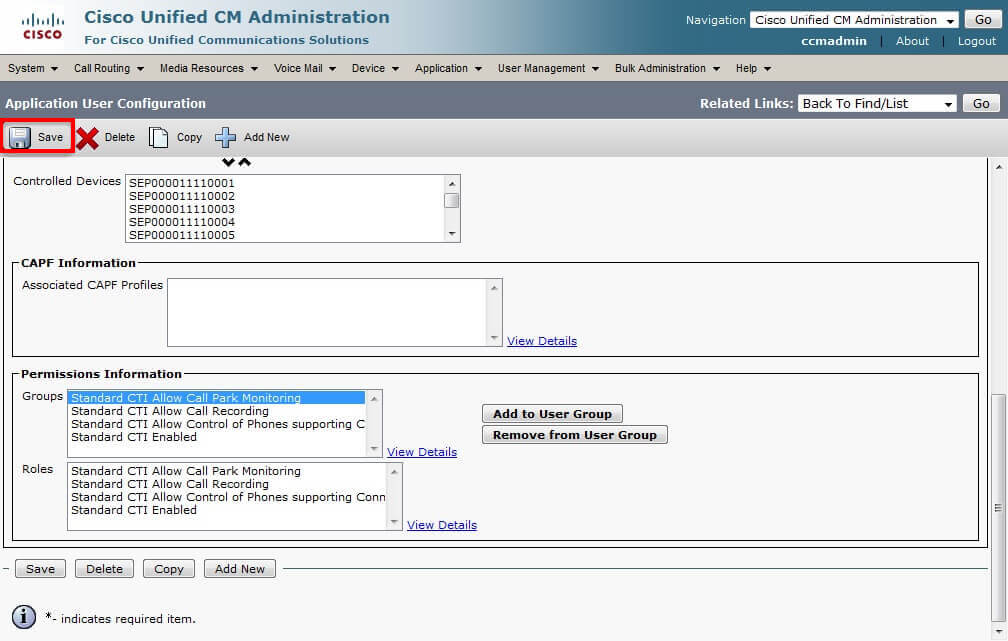Click the Delete text in top toolbar
This screenshot has height=641, width=1008.
(120, 138)
